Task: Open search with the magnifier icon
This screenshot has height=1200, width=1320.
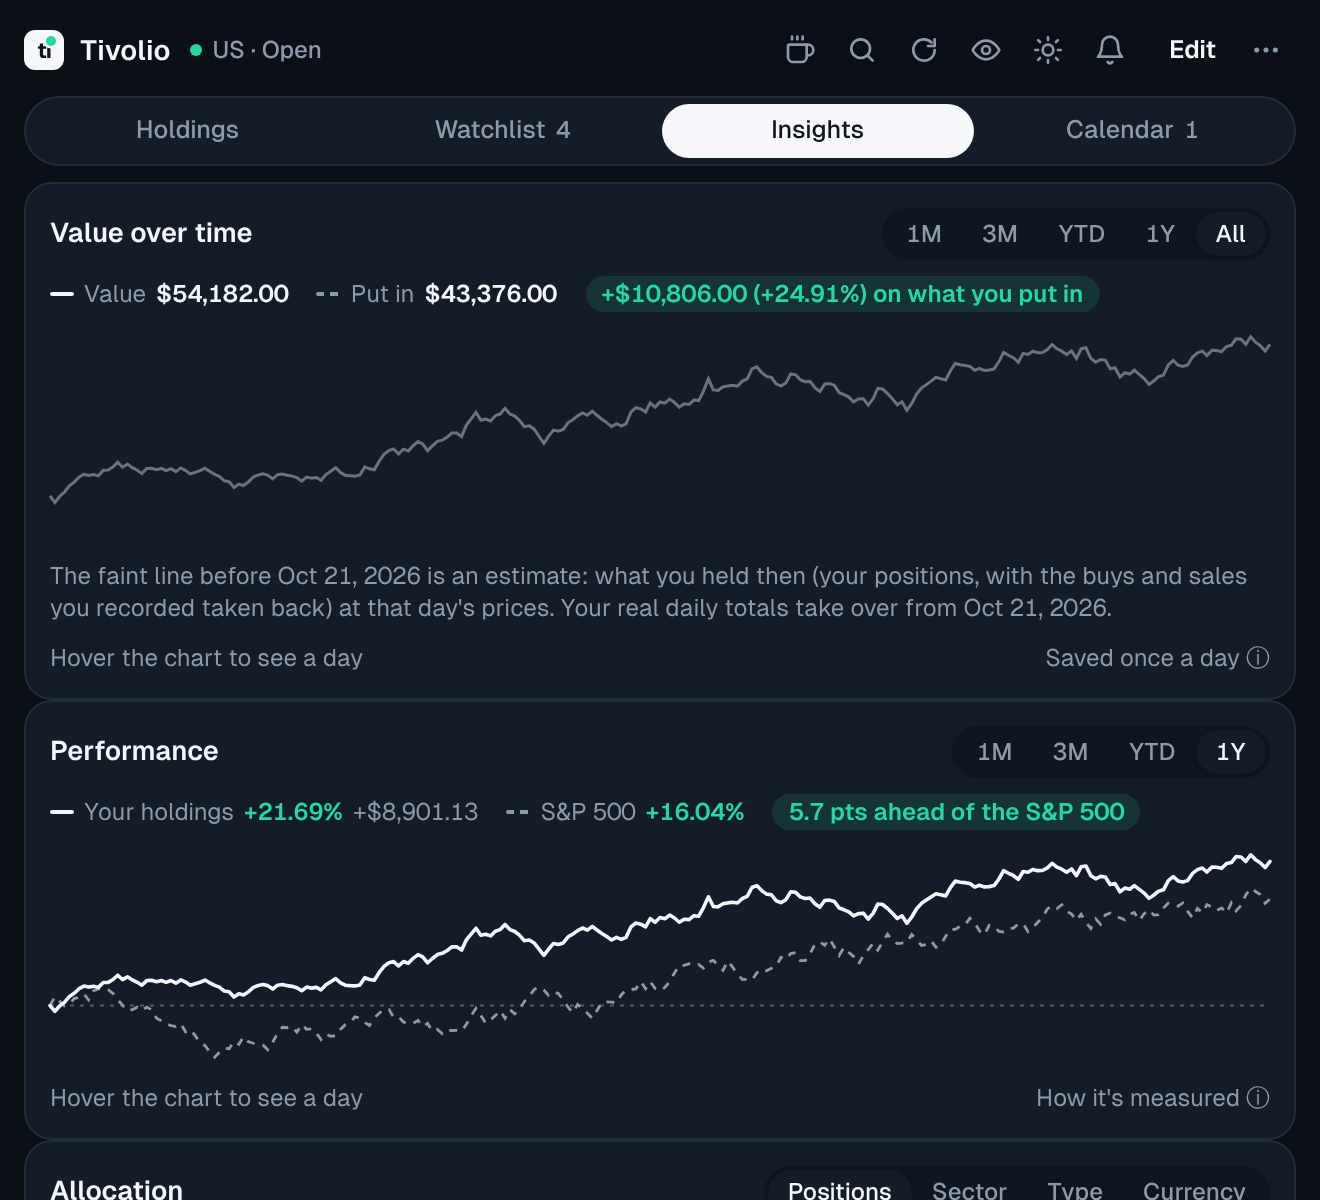Action: click(862, 50)
